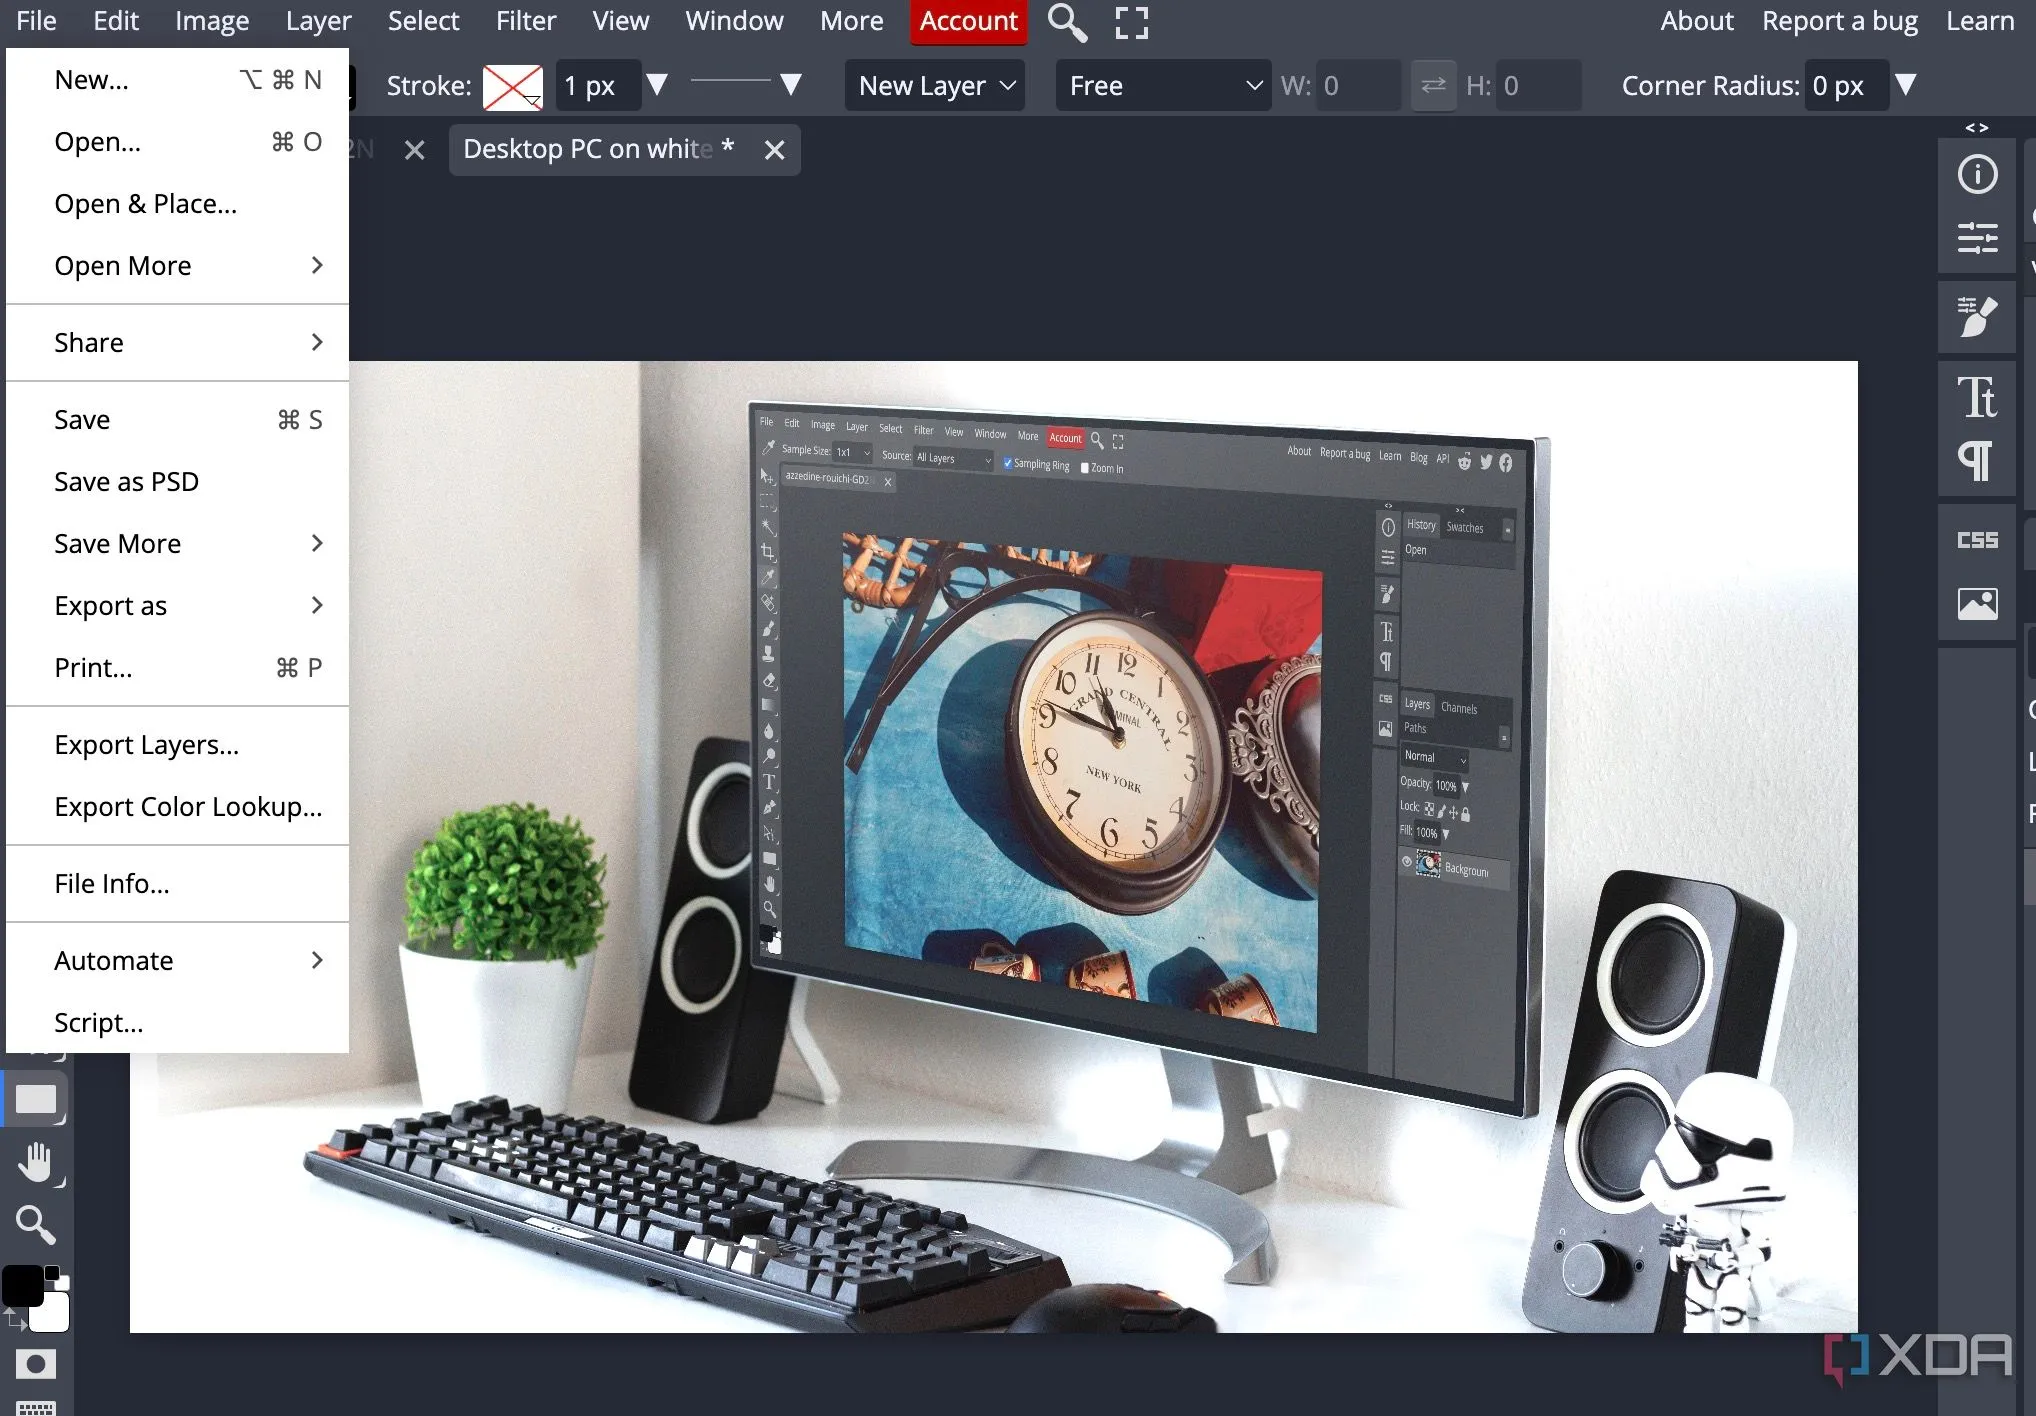Open the Paragraph panel icon
The width and height of the screenshot is (2036, 1416).
[1977, 460]
